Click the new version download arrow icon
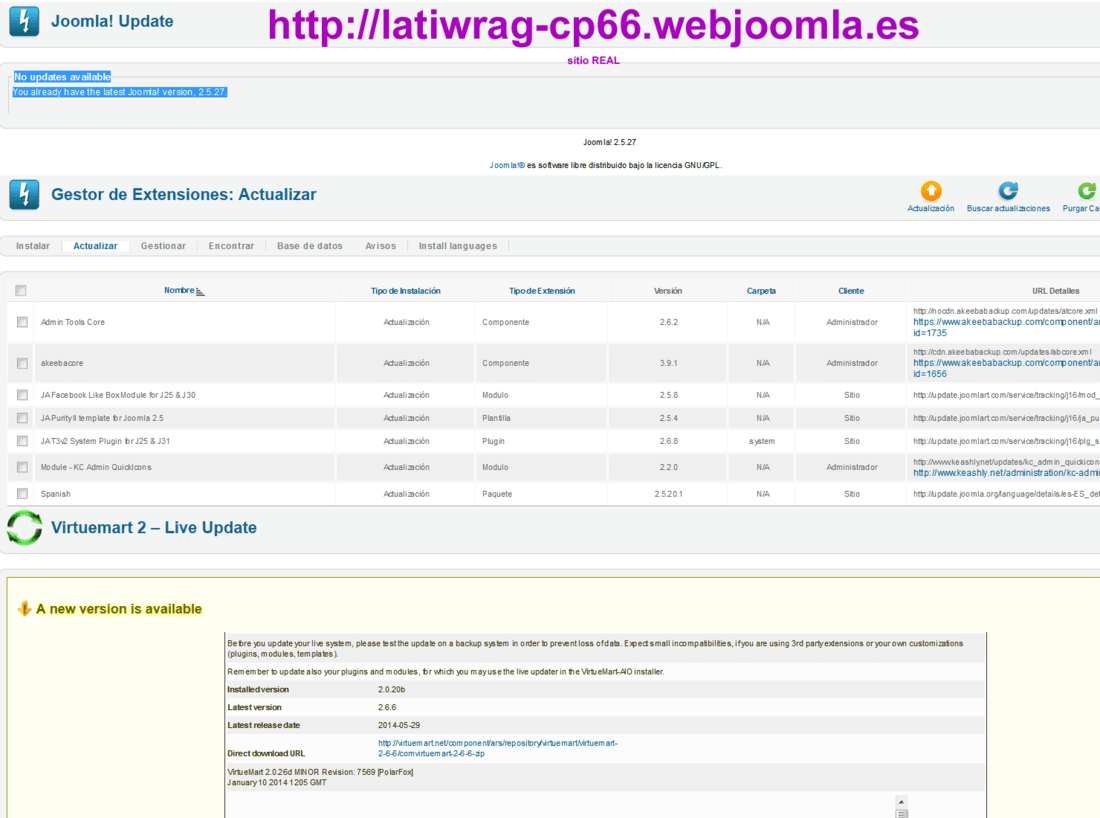The height and width of the screenshot is (818, 1100). pyautogui.click(x=25, y=608)
